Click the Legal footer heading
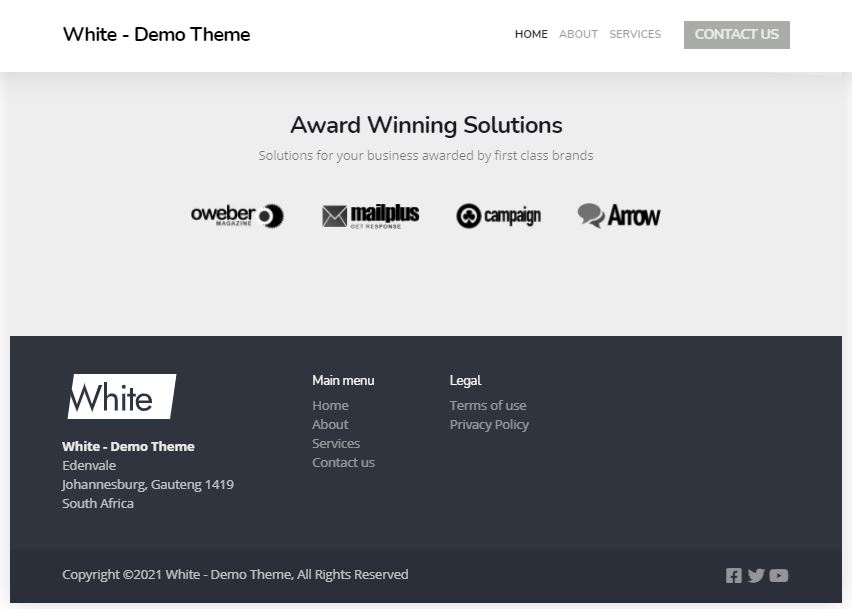The width and height of the screenshot is (852, 609). click(466, 380)
